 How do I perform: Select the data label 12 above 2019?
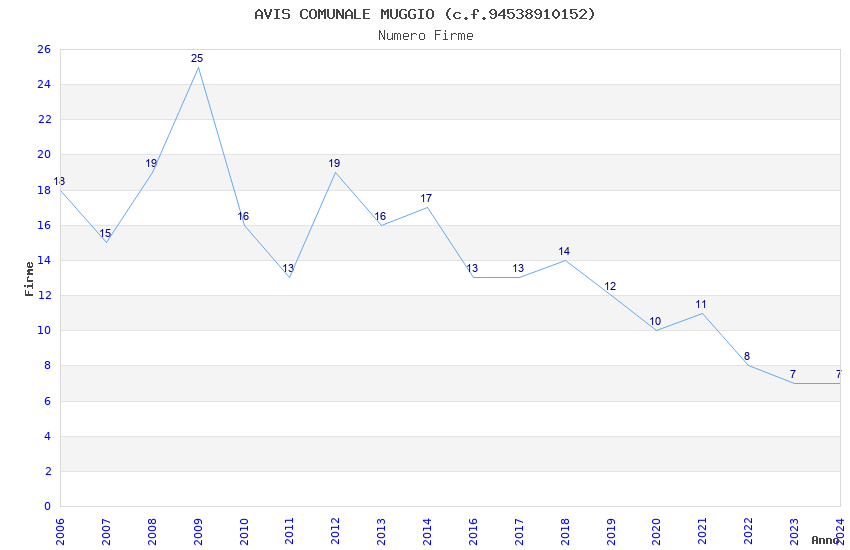(610, 286)
